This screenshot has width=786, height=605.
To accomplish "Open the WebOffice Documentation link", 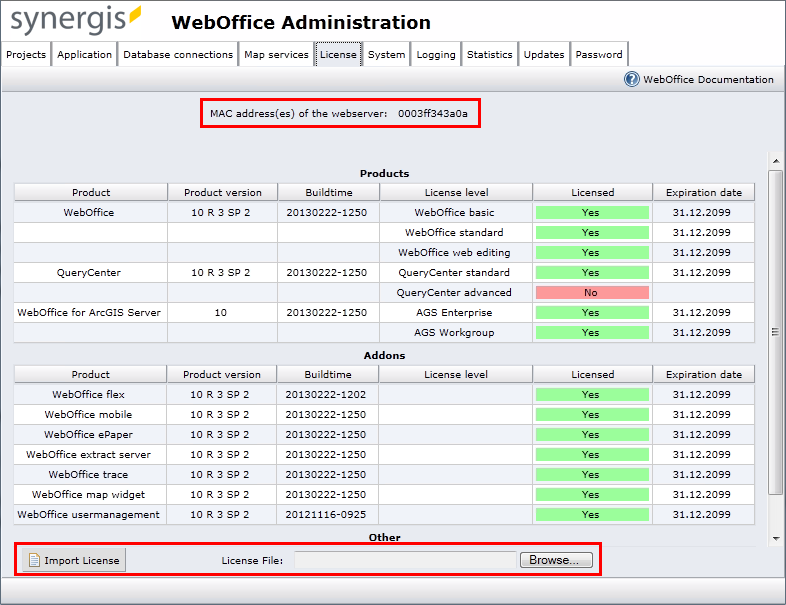I will (x=708, y=80).
